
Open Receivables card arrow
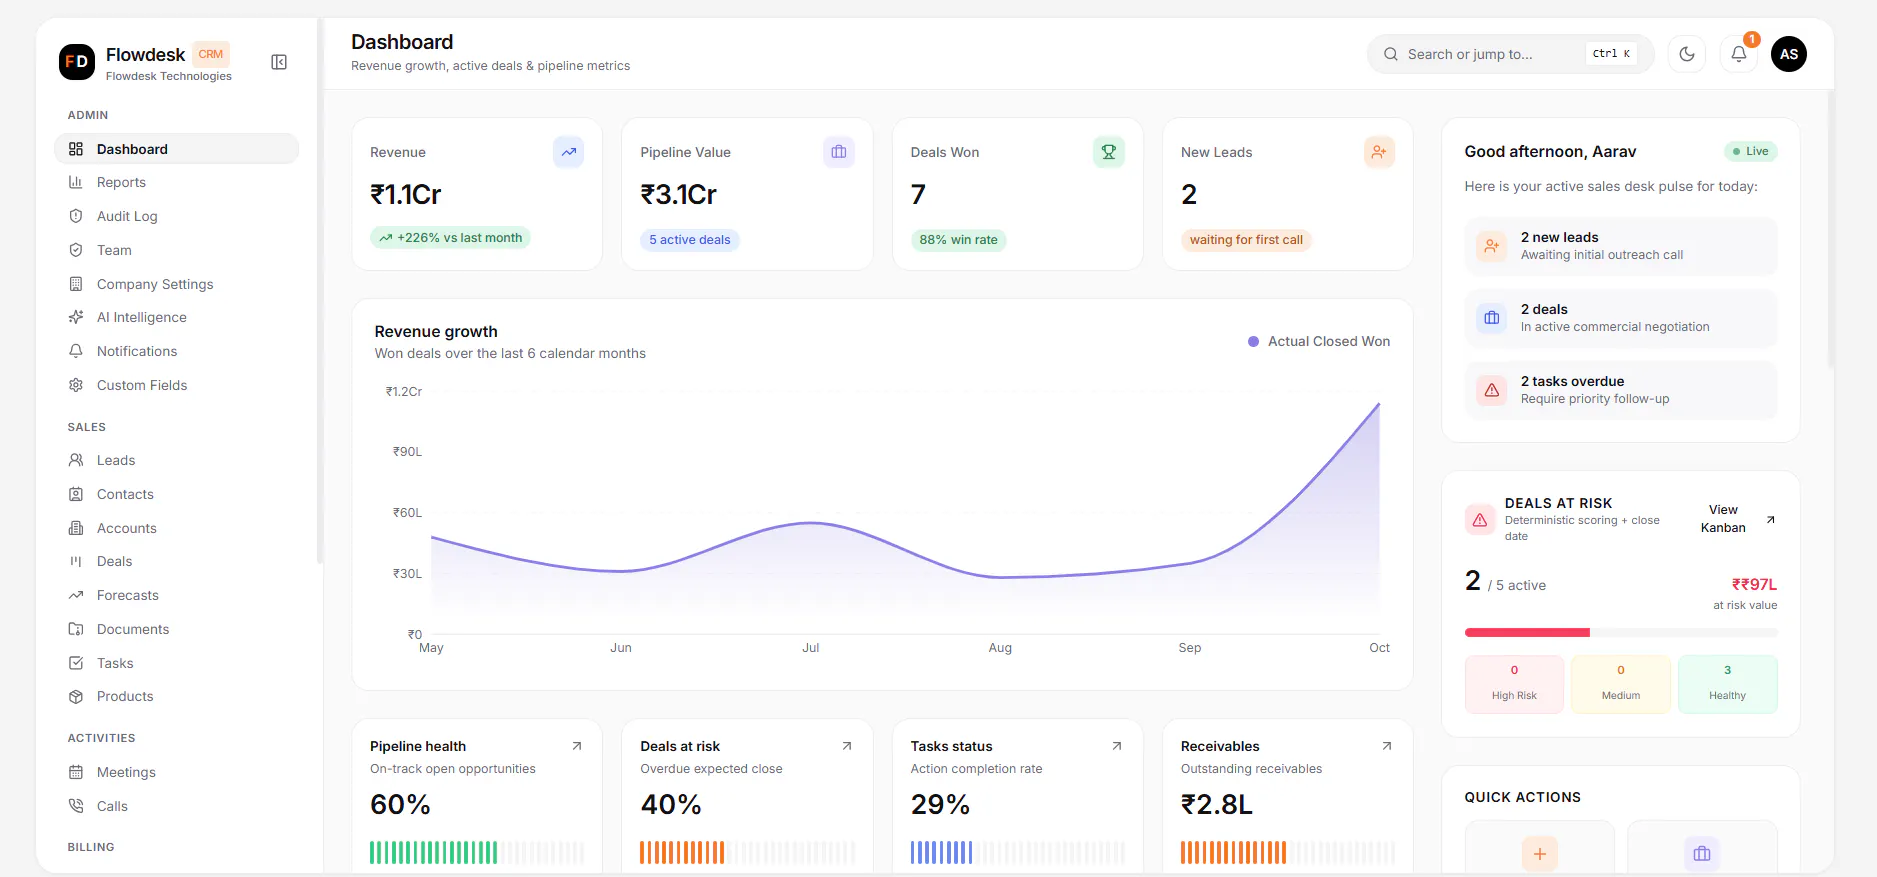1387,746
